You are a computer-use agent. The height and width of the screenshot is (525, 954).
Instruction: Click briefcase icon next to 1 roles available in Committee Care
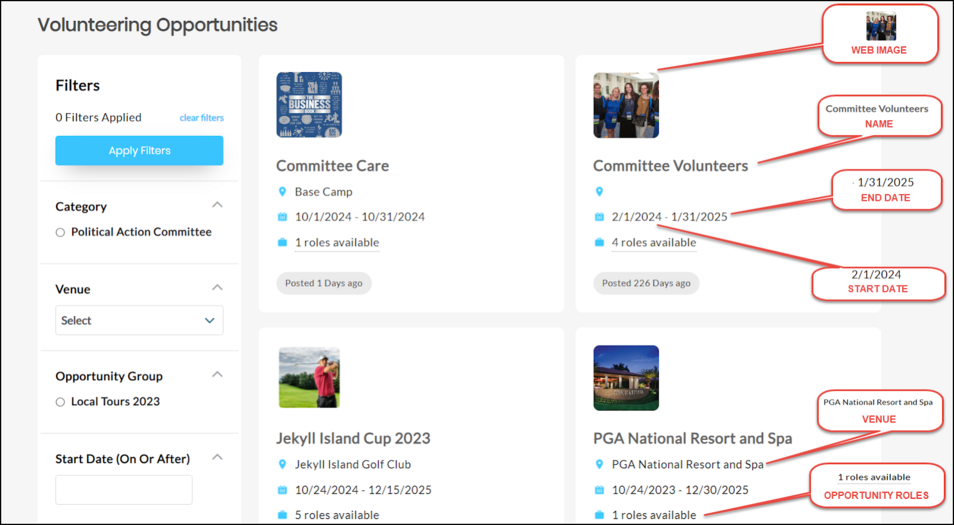pos(283,242)
